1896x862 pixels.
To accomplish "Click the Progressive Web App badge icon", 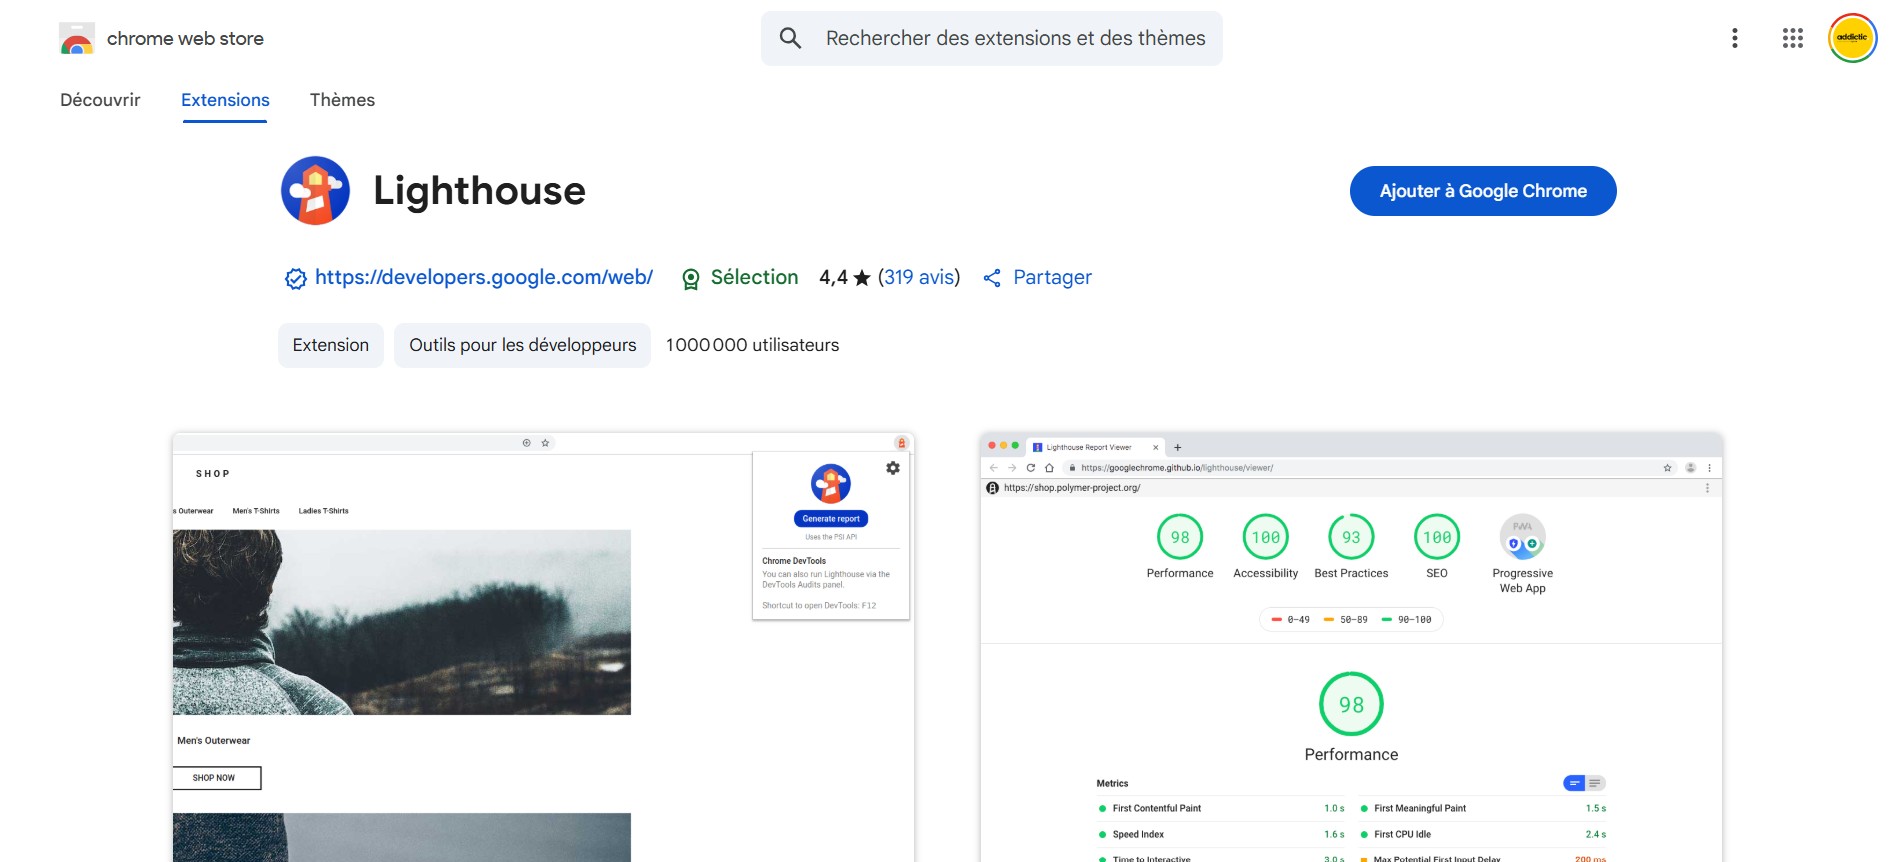I will pyautogui.click(x=1523, y=537).
